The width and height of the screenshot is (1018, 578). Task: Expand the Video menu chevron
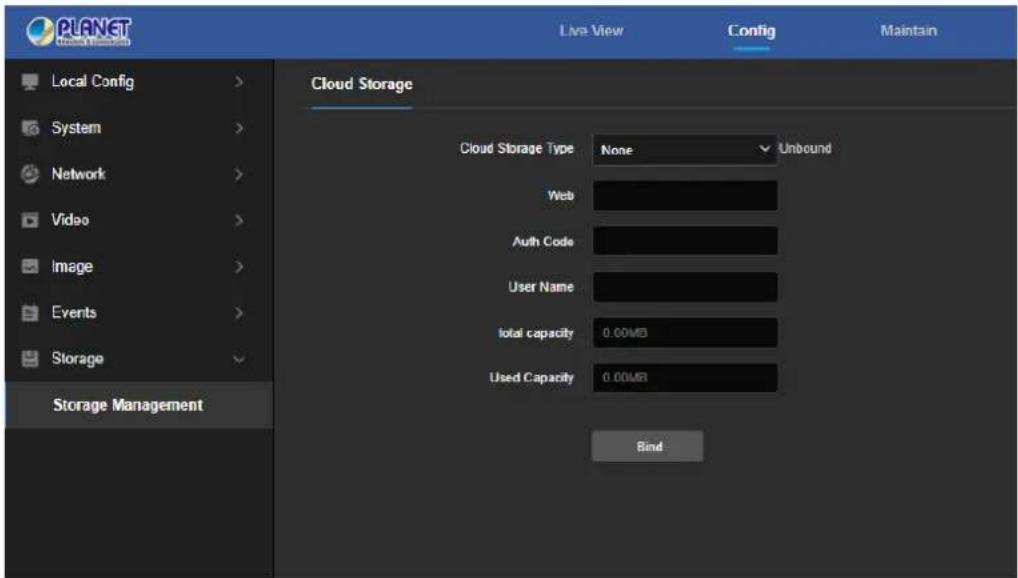coord(239,220)
